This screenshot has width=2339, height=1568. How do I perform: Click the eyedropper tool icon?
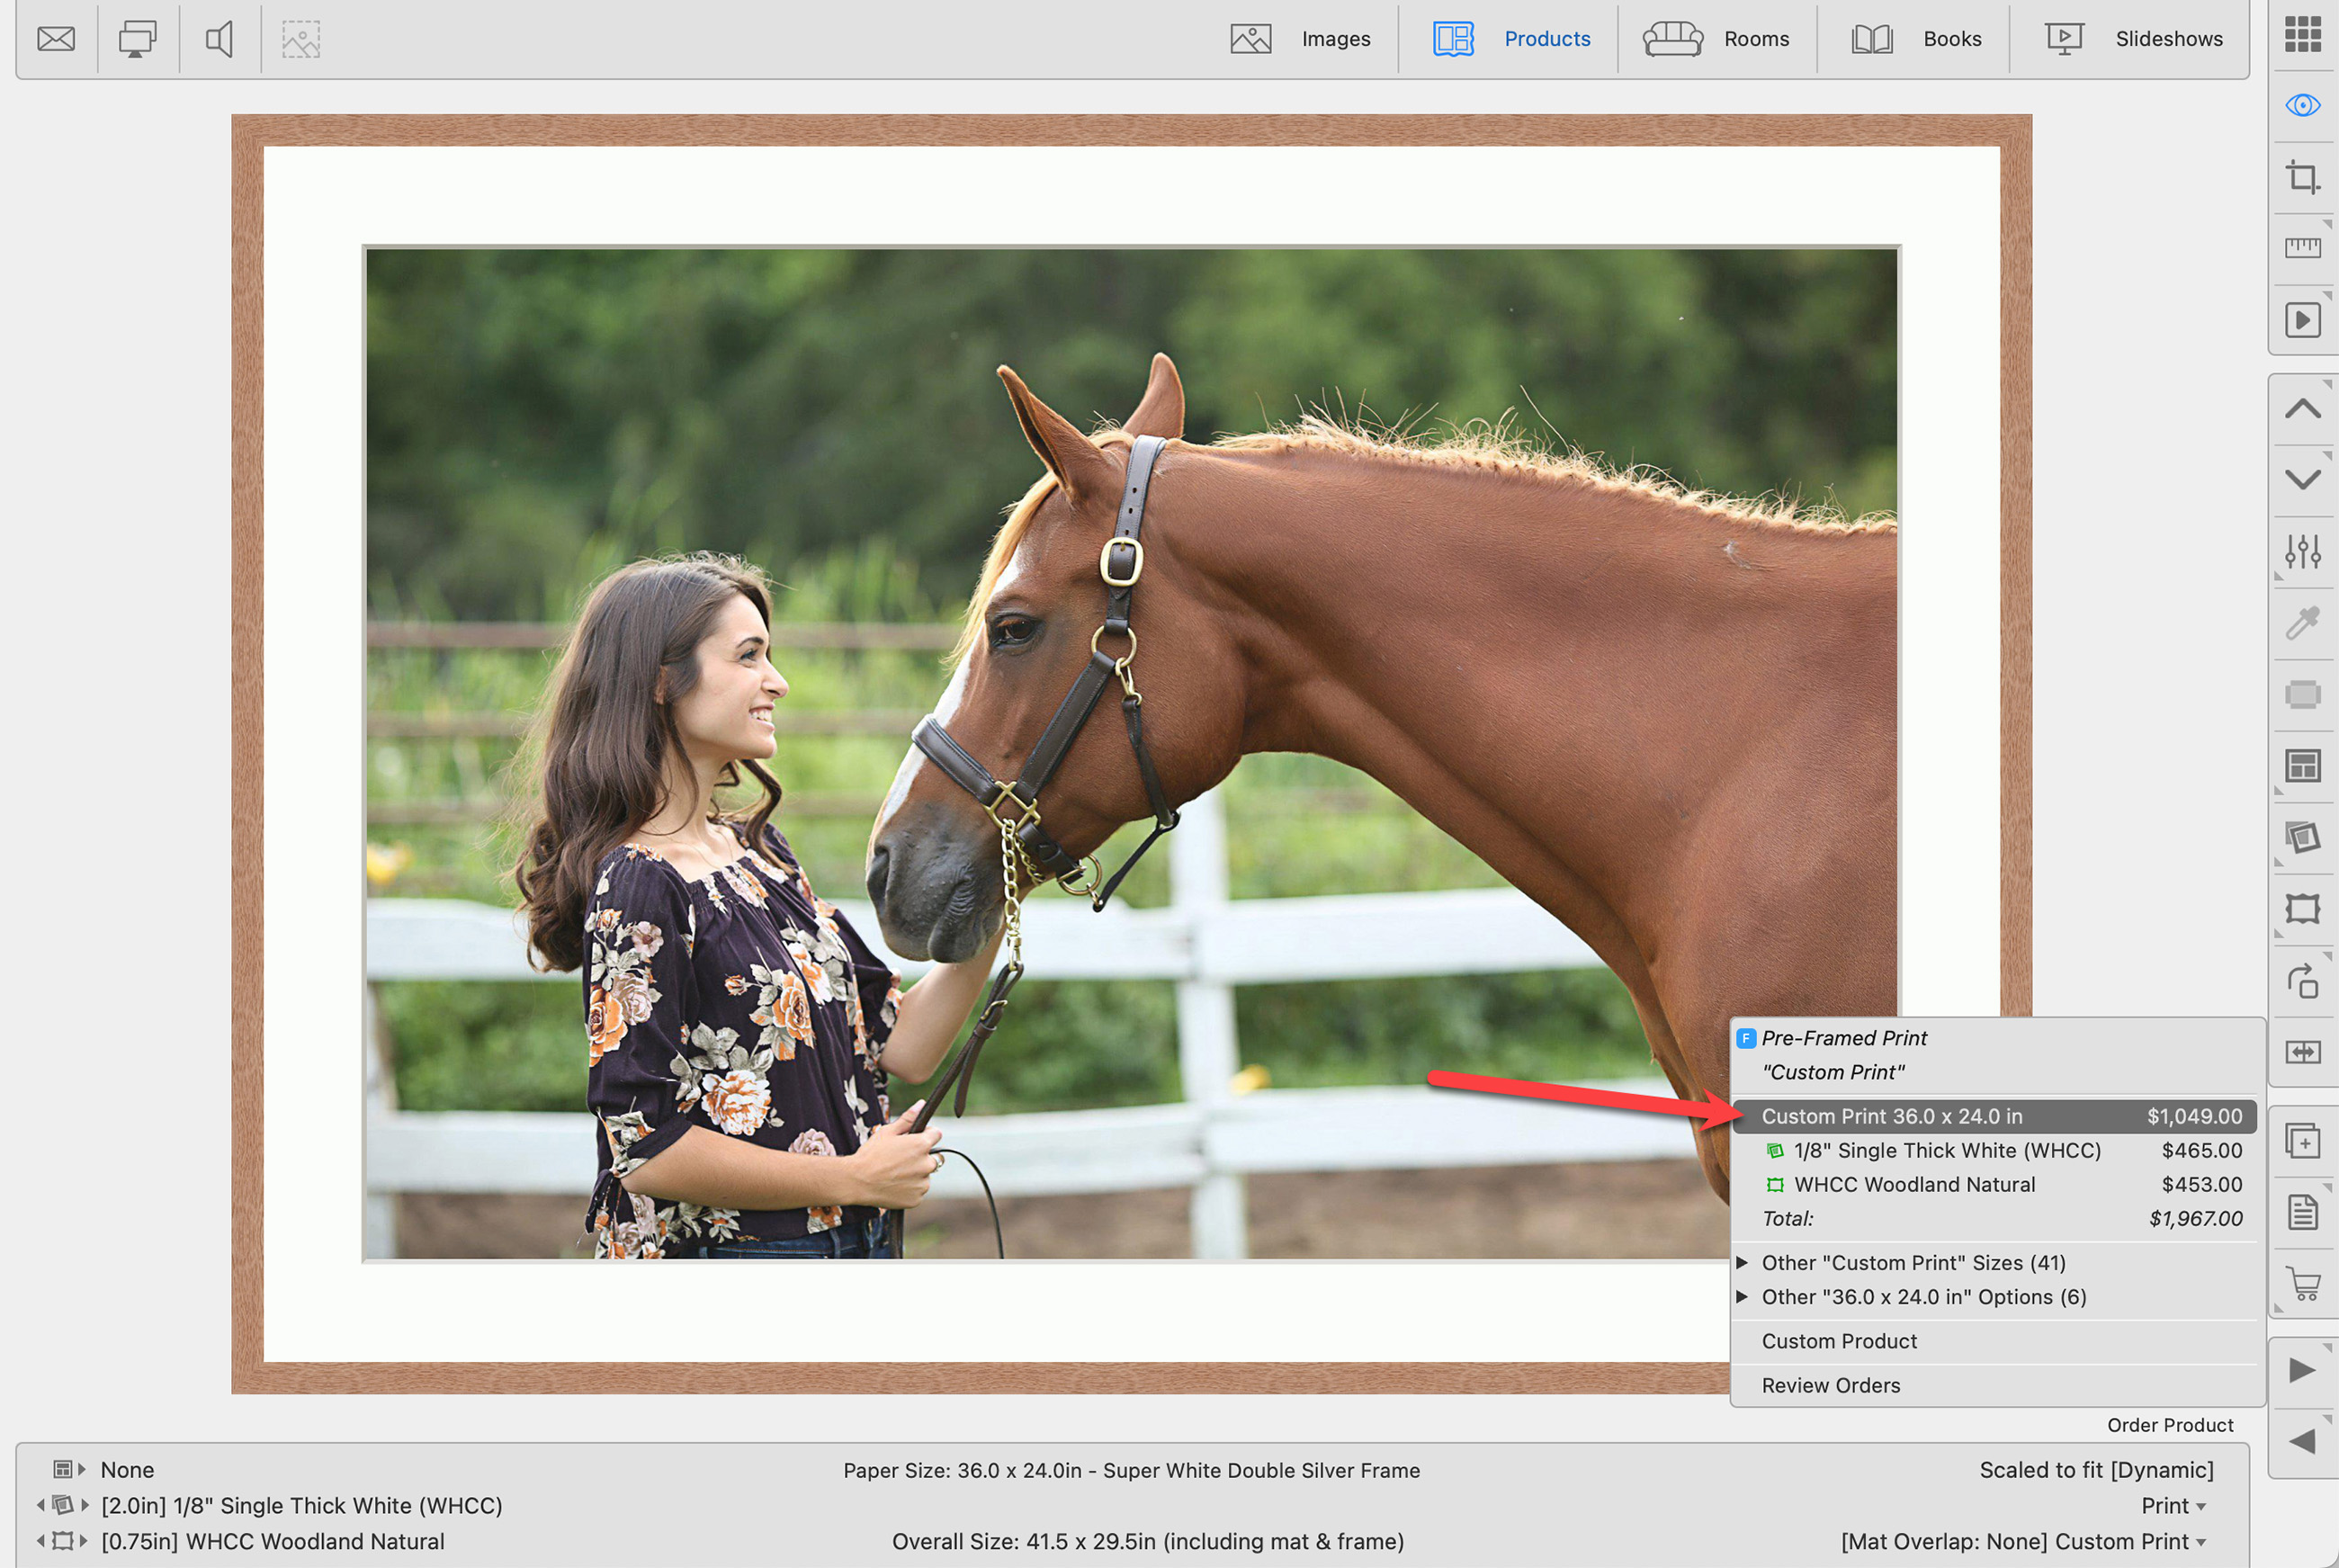(x=2302, y=623)
